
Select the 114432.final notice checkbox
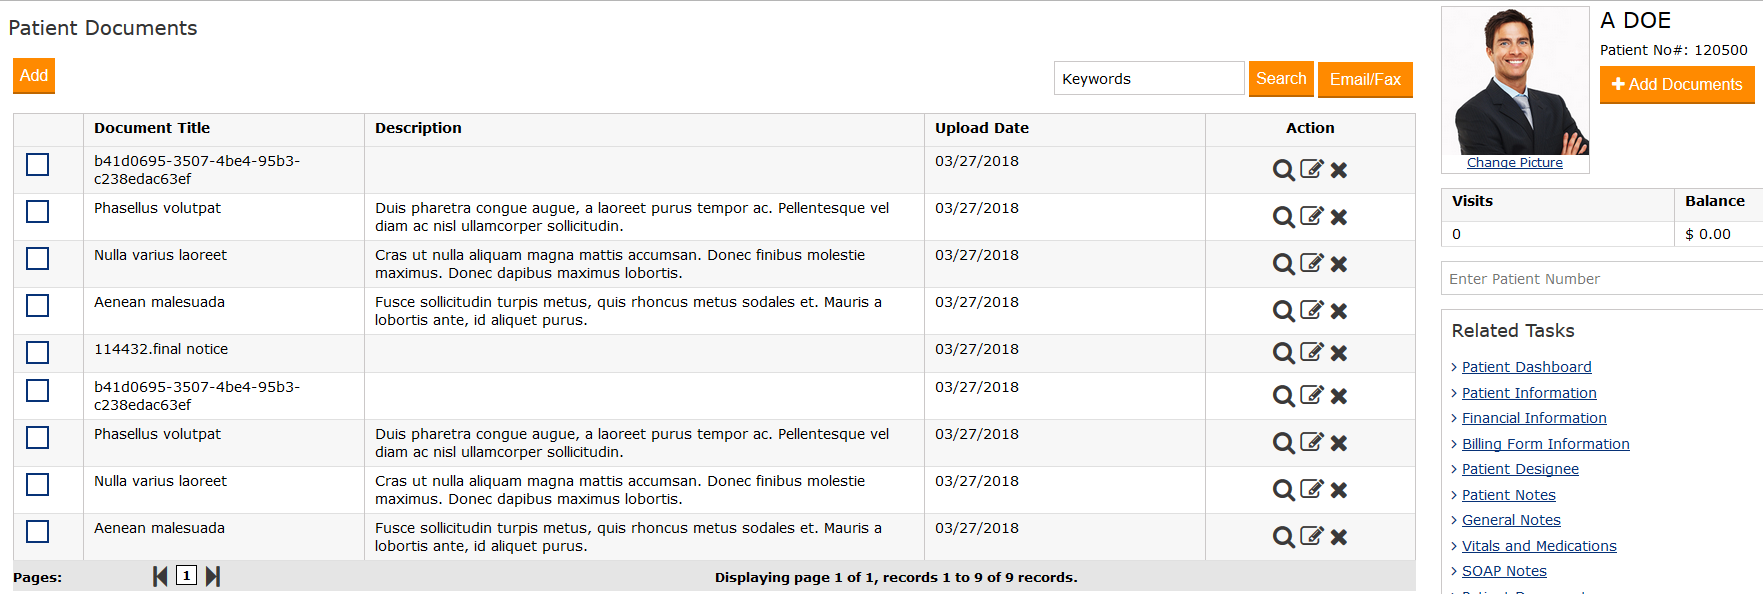tap(38, 353)
